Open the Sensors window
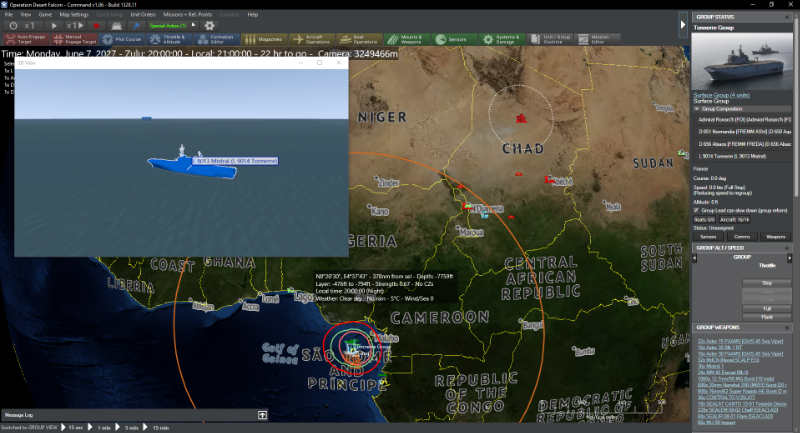 pyautogui.click(x=455, y=39)
